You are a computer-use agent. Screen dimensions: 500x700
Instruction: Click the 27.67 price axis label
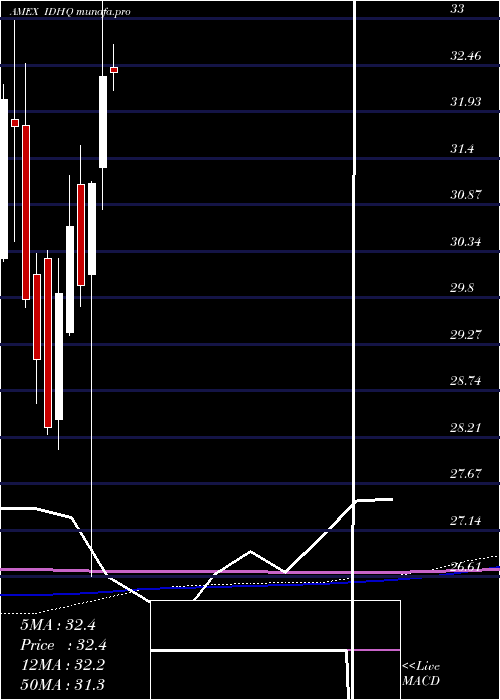(466, 474)
